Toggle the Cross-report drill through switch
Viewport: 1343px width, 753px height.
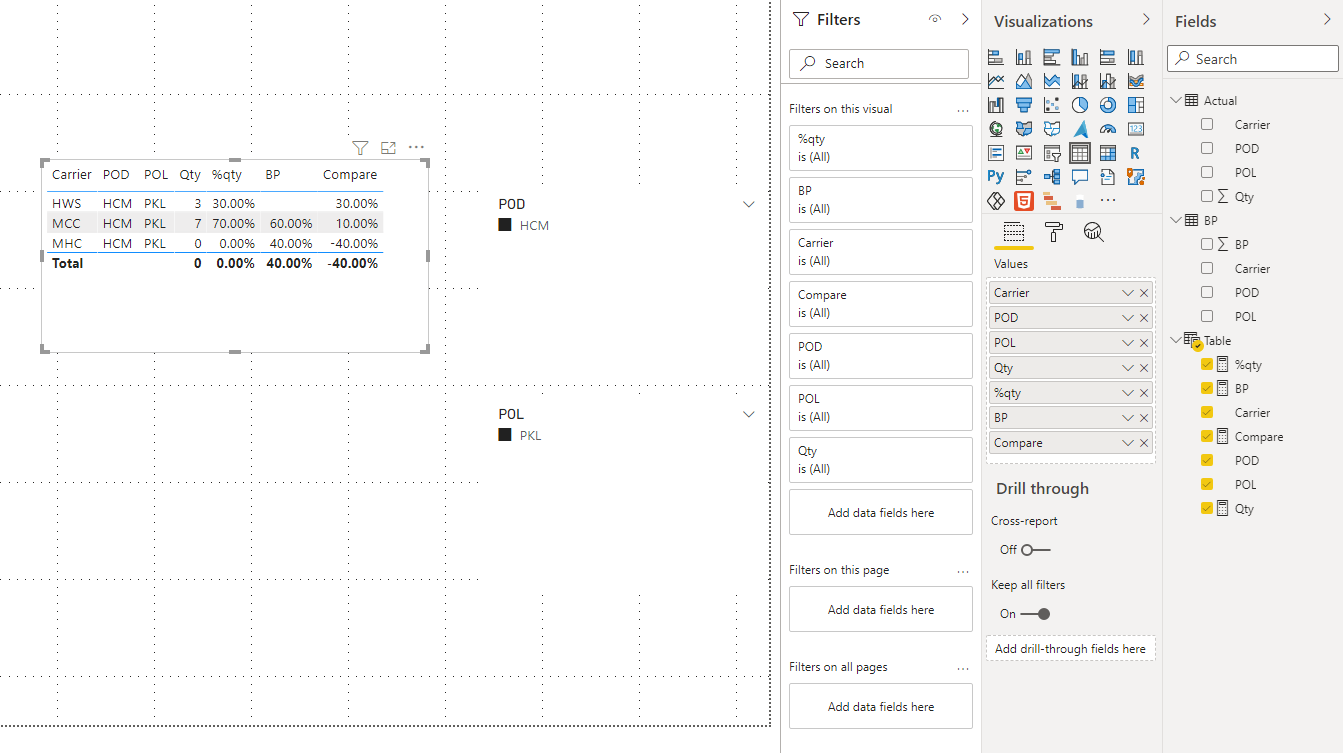(x=1035, y=550)
